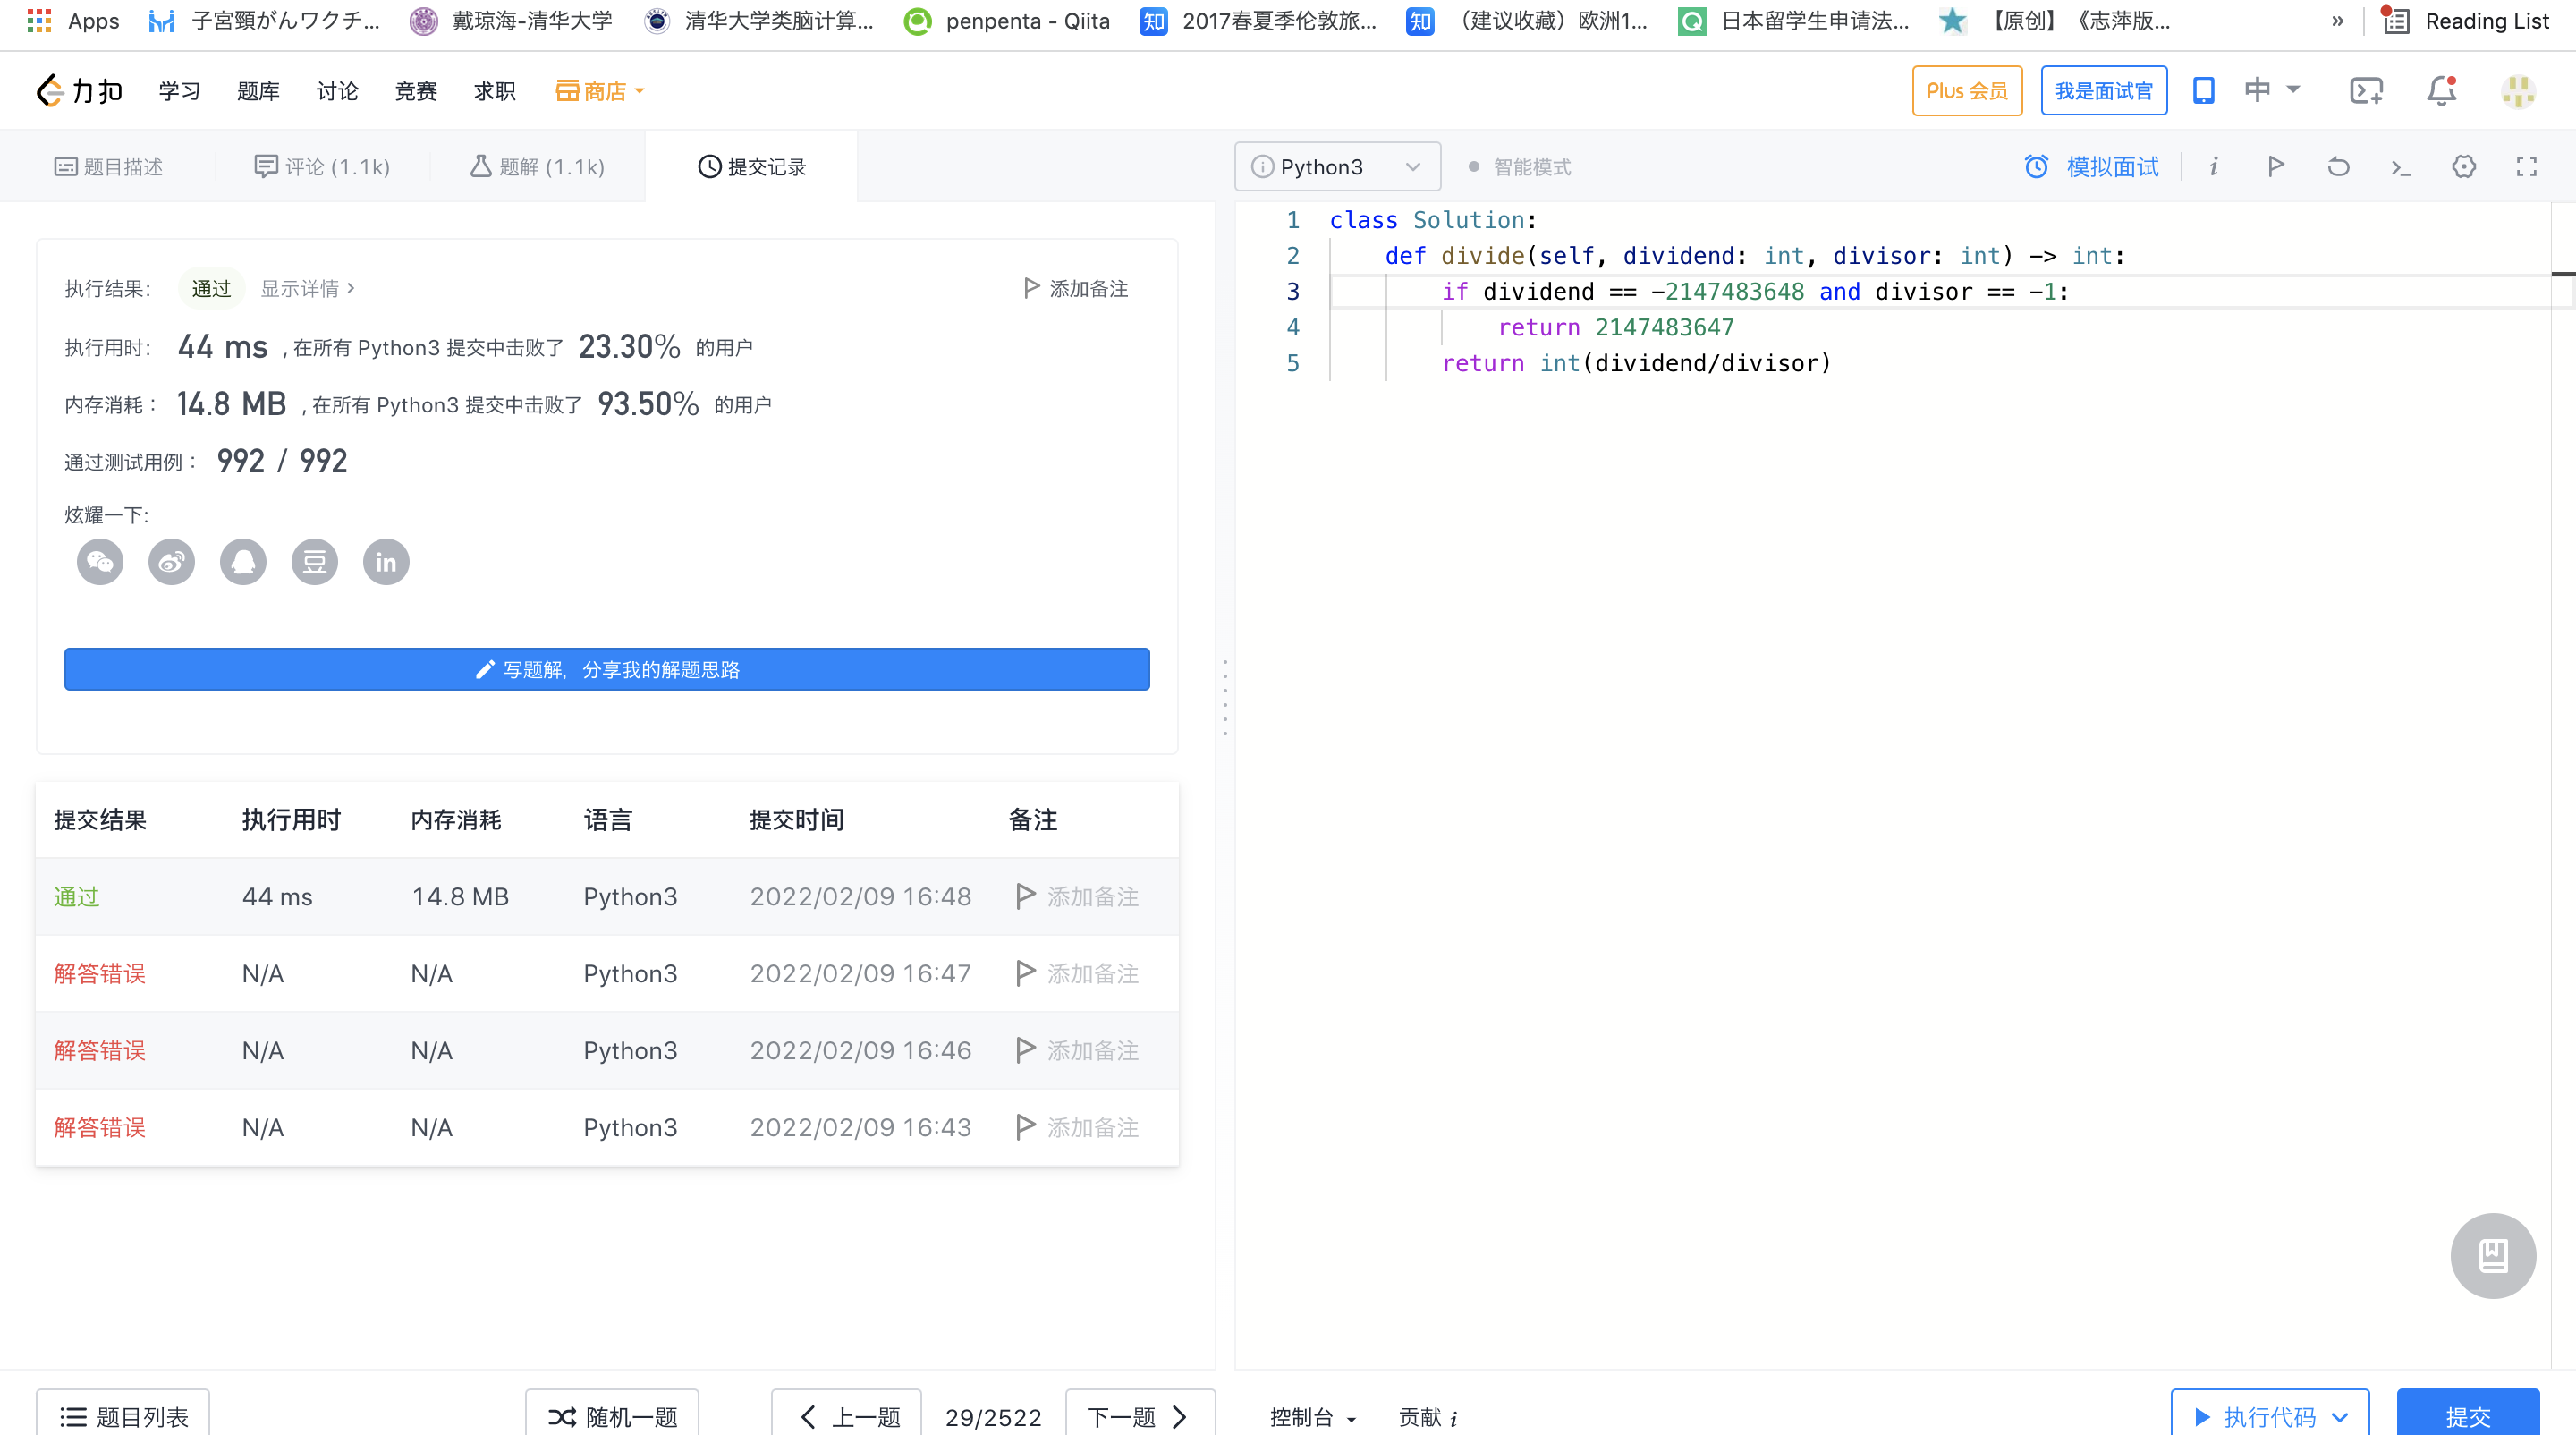The height and width of the screenshot is (1435, 2576).
Task: Click the panel resize handle dots
Action: point(1225,698)
